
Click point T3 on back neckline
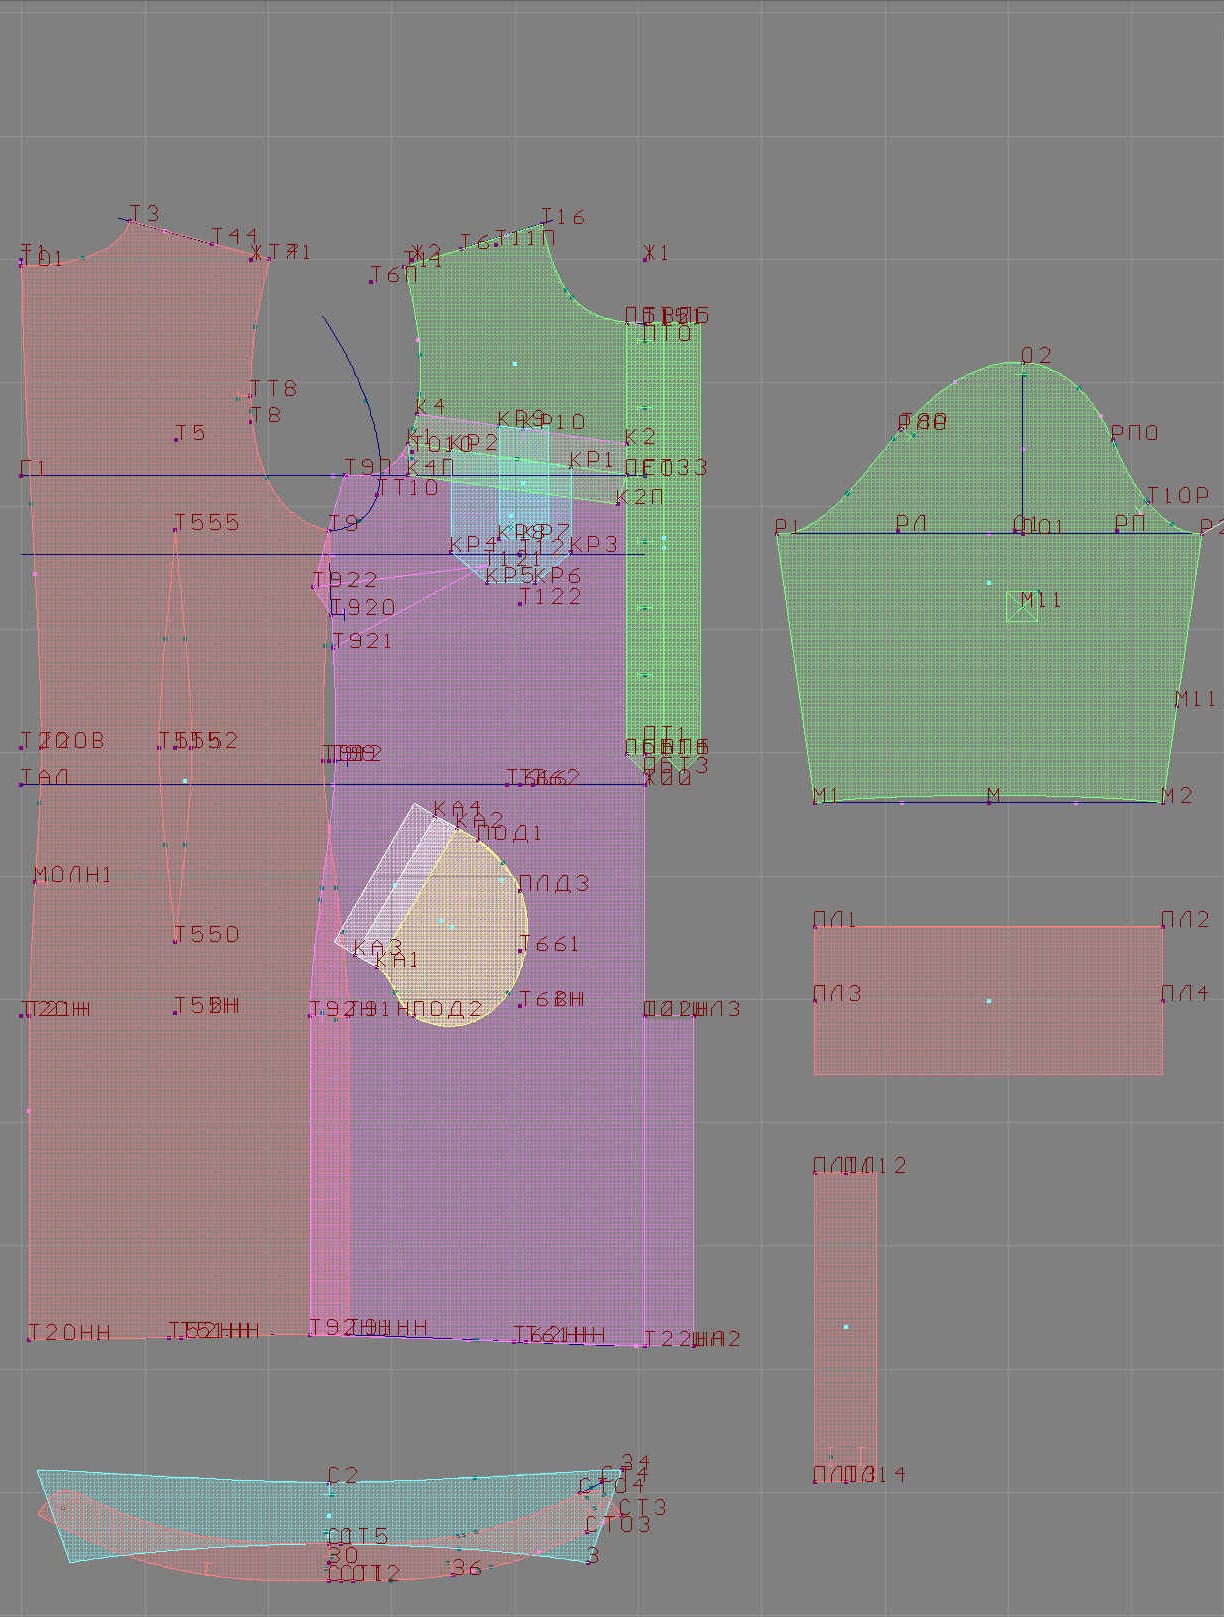pyautogui.click(x=130, y=221)
